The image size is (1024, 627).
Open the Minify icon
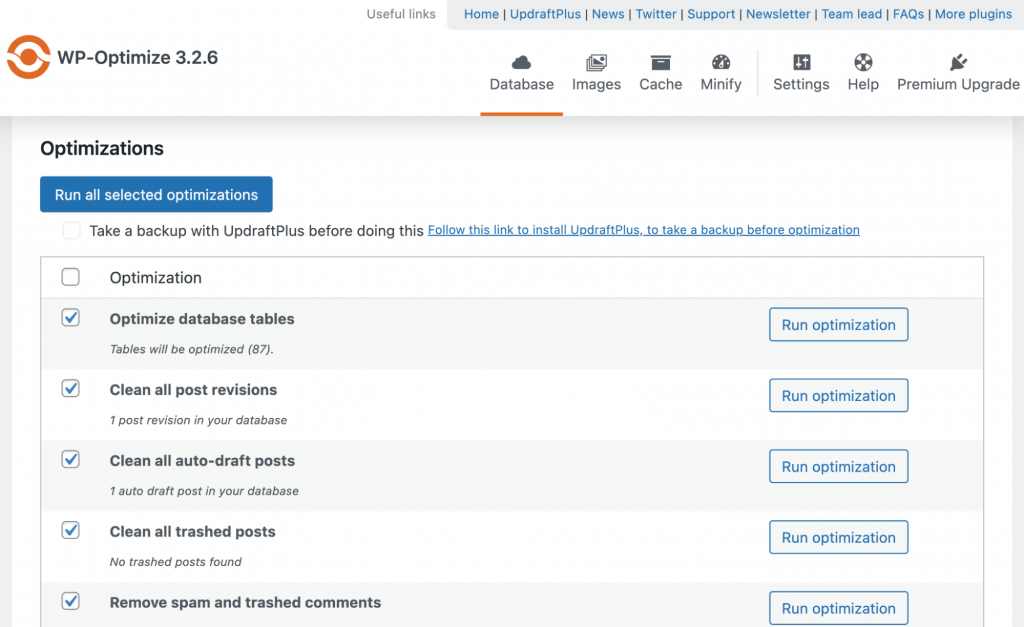720,63
